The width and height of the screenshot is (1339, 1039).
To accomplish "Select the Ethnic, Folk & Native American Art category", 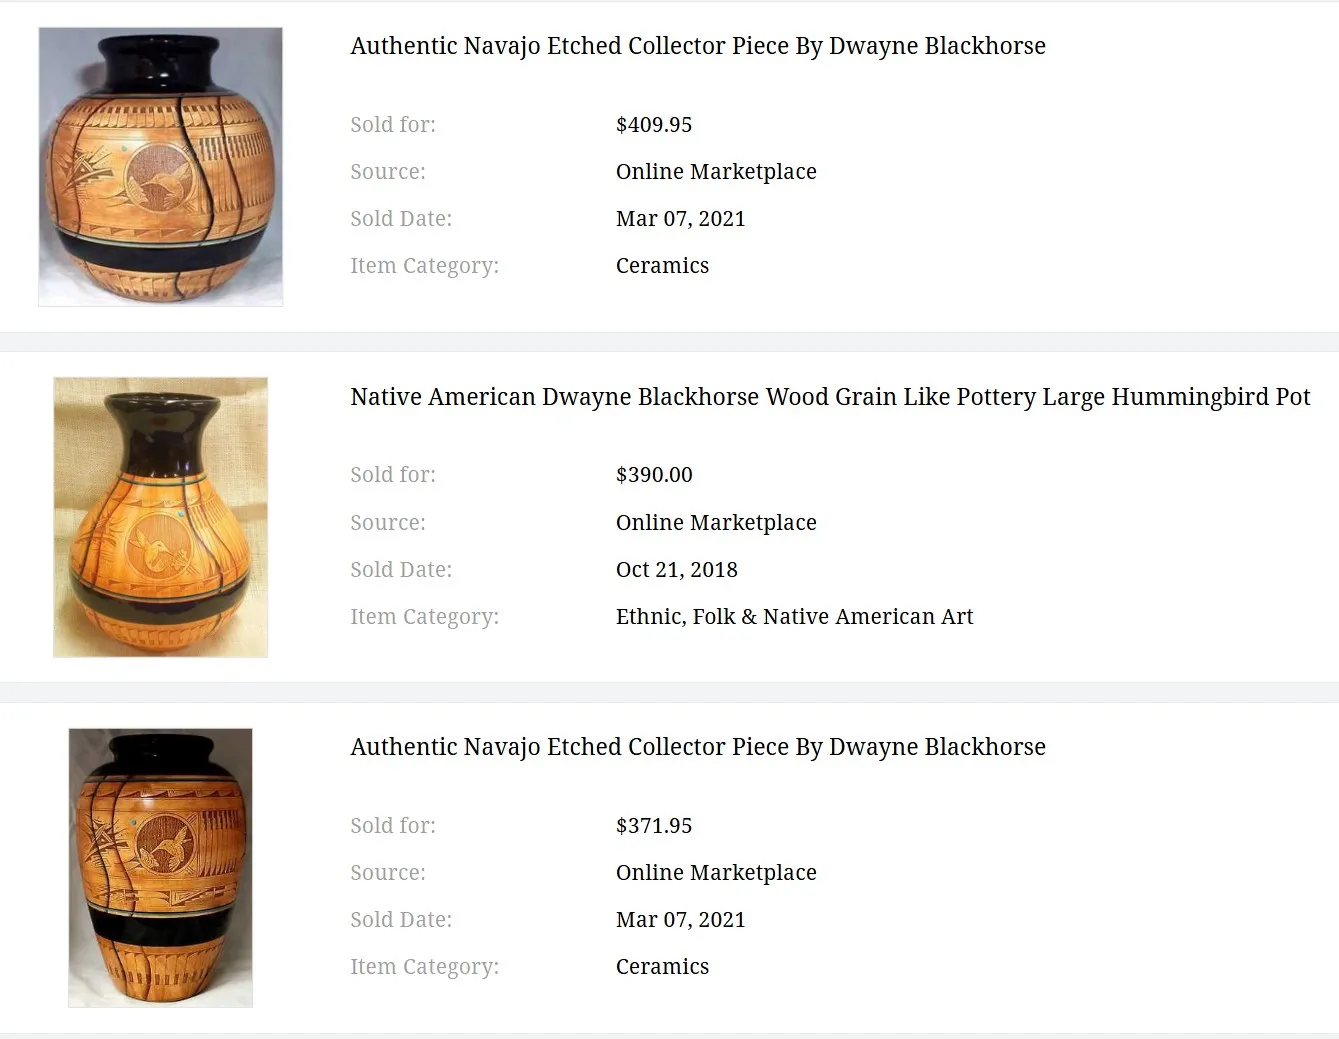I will pyautogui.click(x=794, y=617).
